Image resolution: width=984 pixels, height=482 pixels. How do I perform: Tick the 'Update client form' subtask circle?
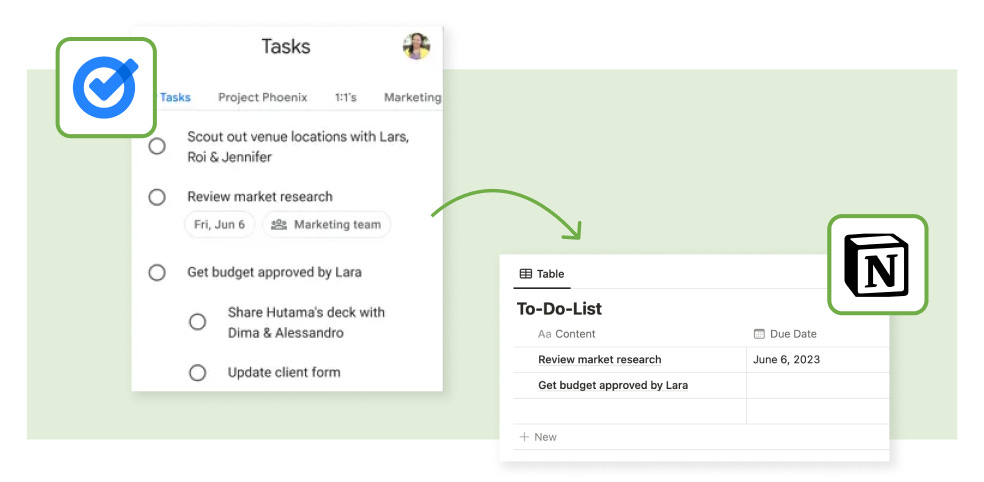[x=198, y=373]
